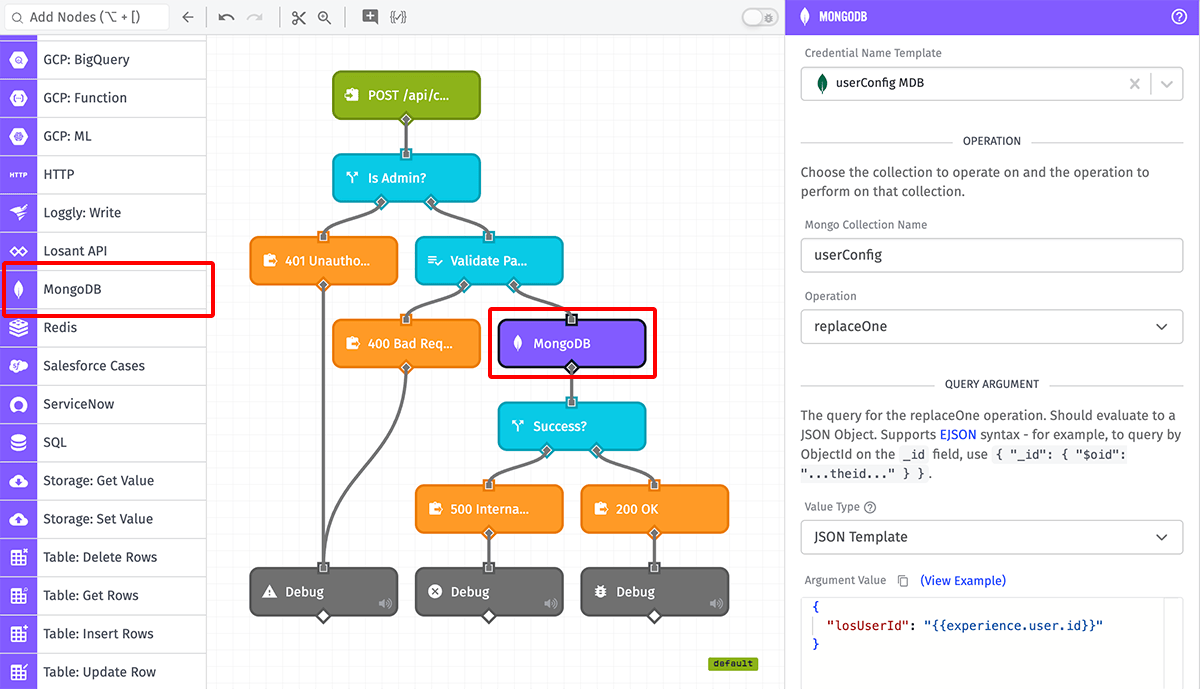
Task: Click the Mongo Collection Name input field
Action: [992, 255]
